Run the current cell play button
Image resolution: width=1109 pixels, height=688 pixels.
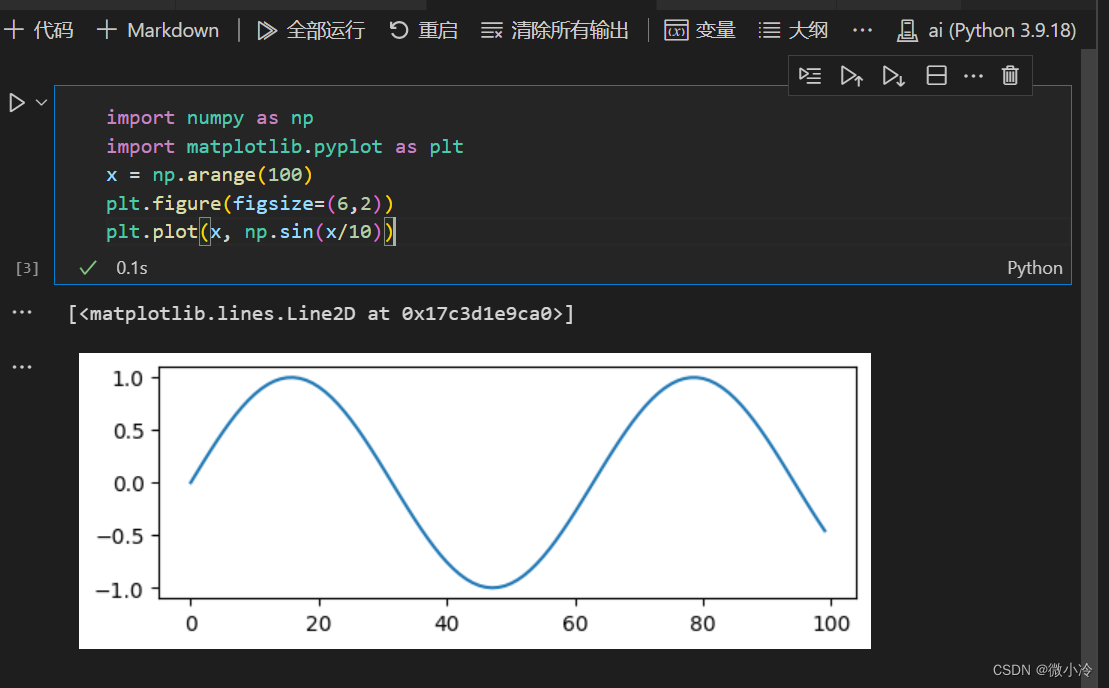click(17, 103)
